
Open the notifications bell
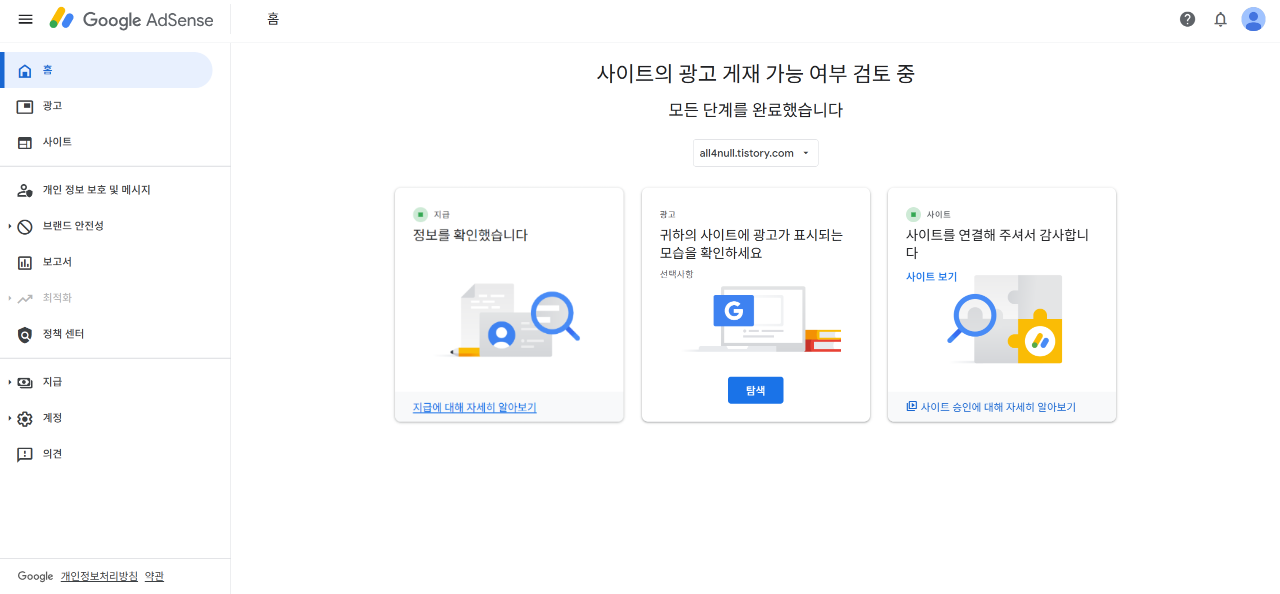[x=1220, y=19]
